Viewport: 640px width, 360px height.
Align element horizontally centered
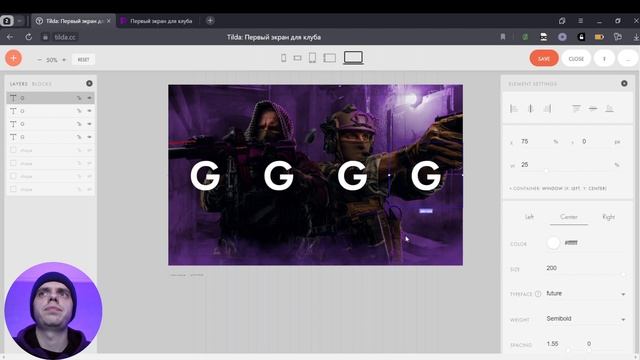coord(531,109)
